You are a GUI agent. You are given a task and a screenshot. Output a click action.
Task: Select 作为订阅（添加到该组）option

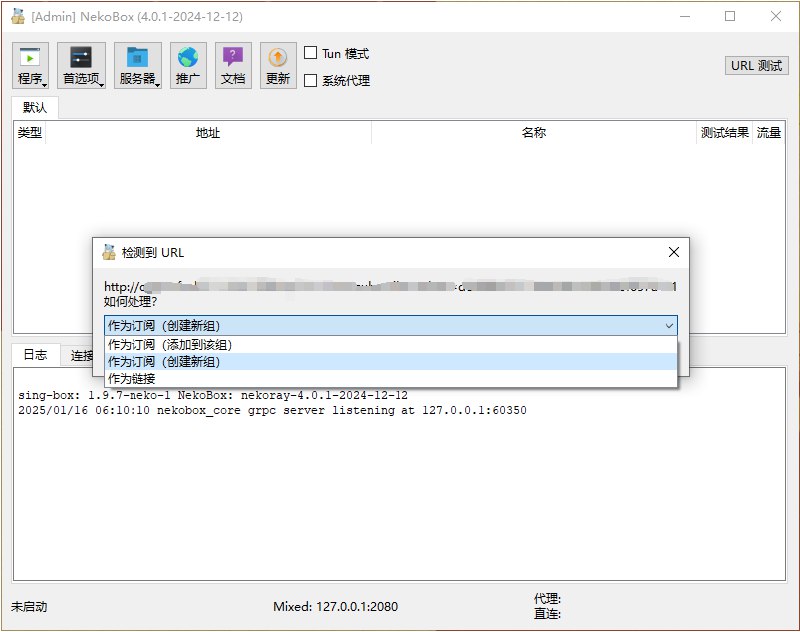point(200,343)
